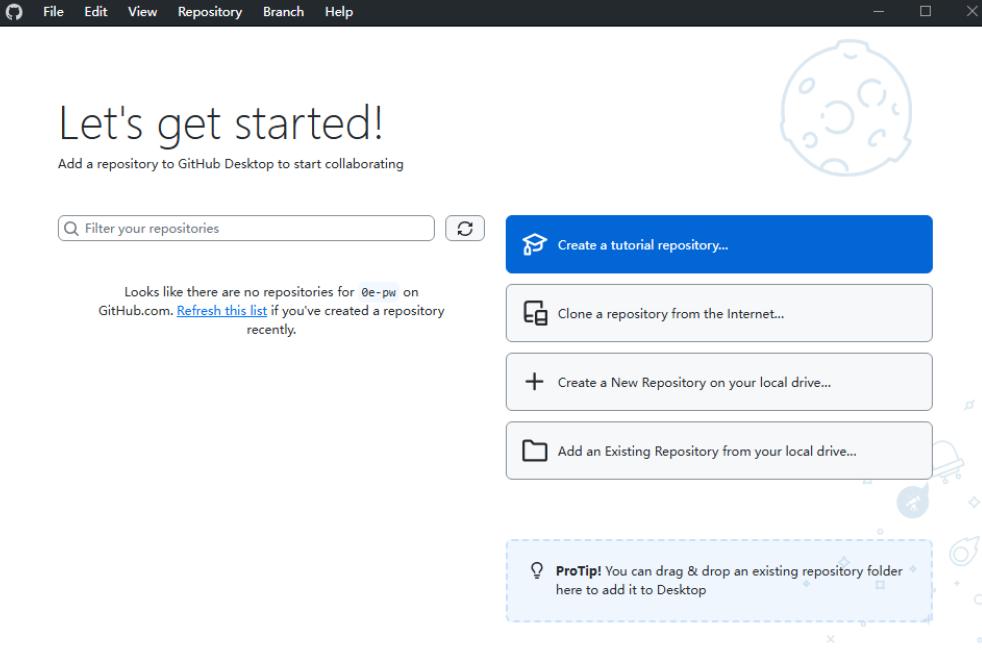Select 'Create a tutorial repository...' text
The width and height of the screenshot is (982, 650).
(642, 245)
